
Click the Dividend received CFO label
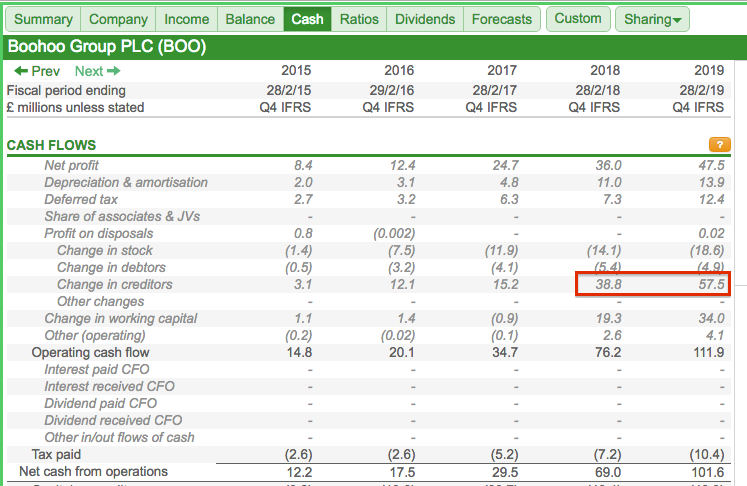coord(113,420)
